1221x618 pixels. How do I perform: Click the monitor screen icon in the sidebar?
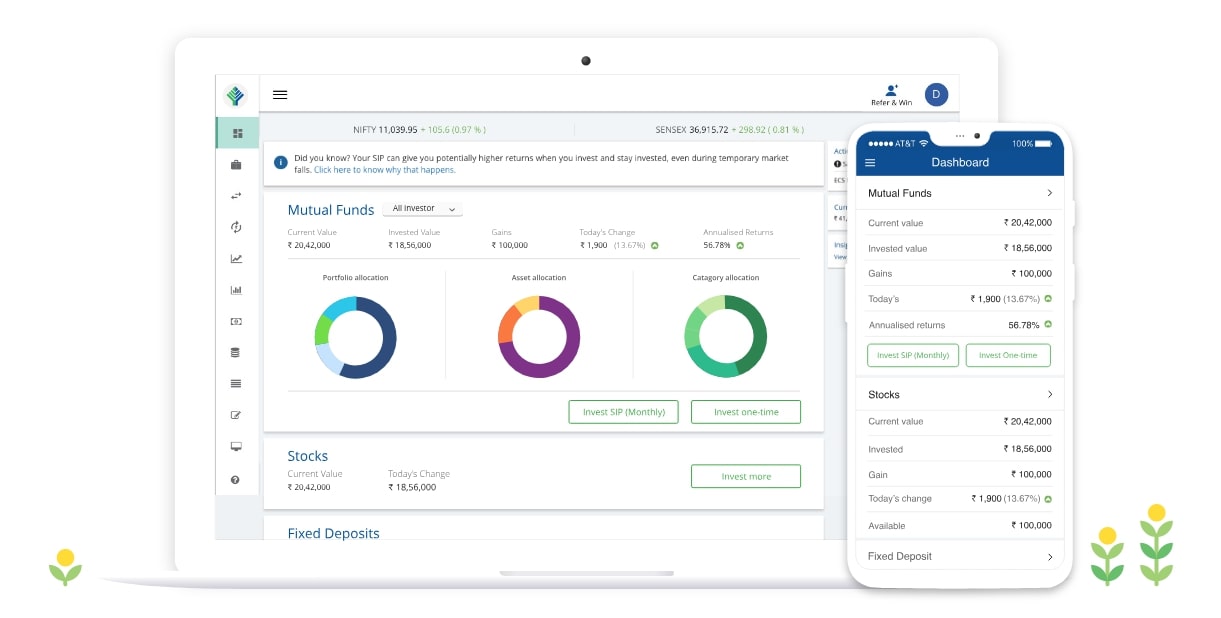(x=237, y=447)
